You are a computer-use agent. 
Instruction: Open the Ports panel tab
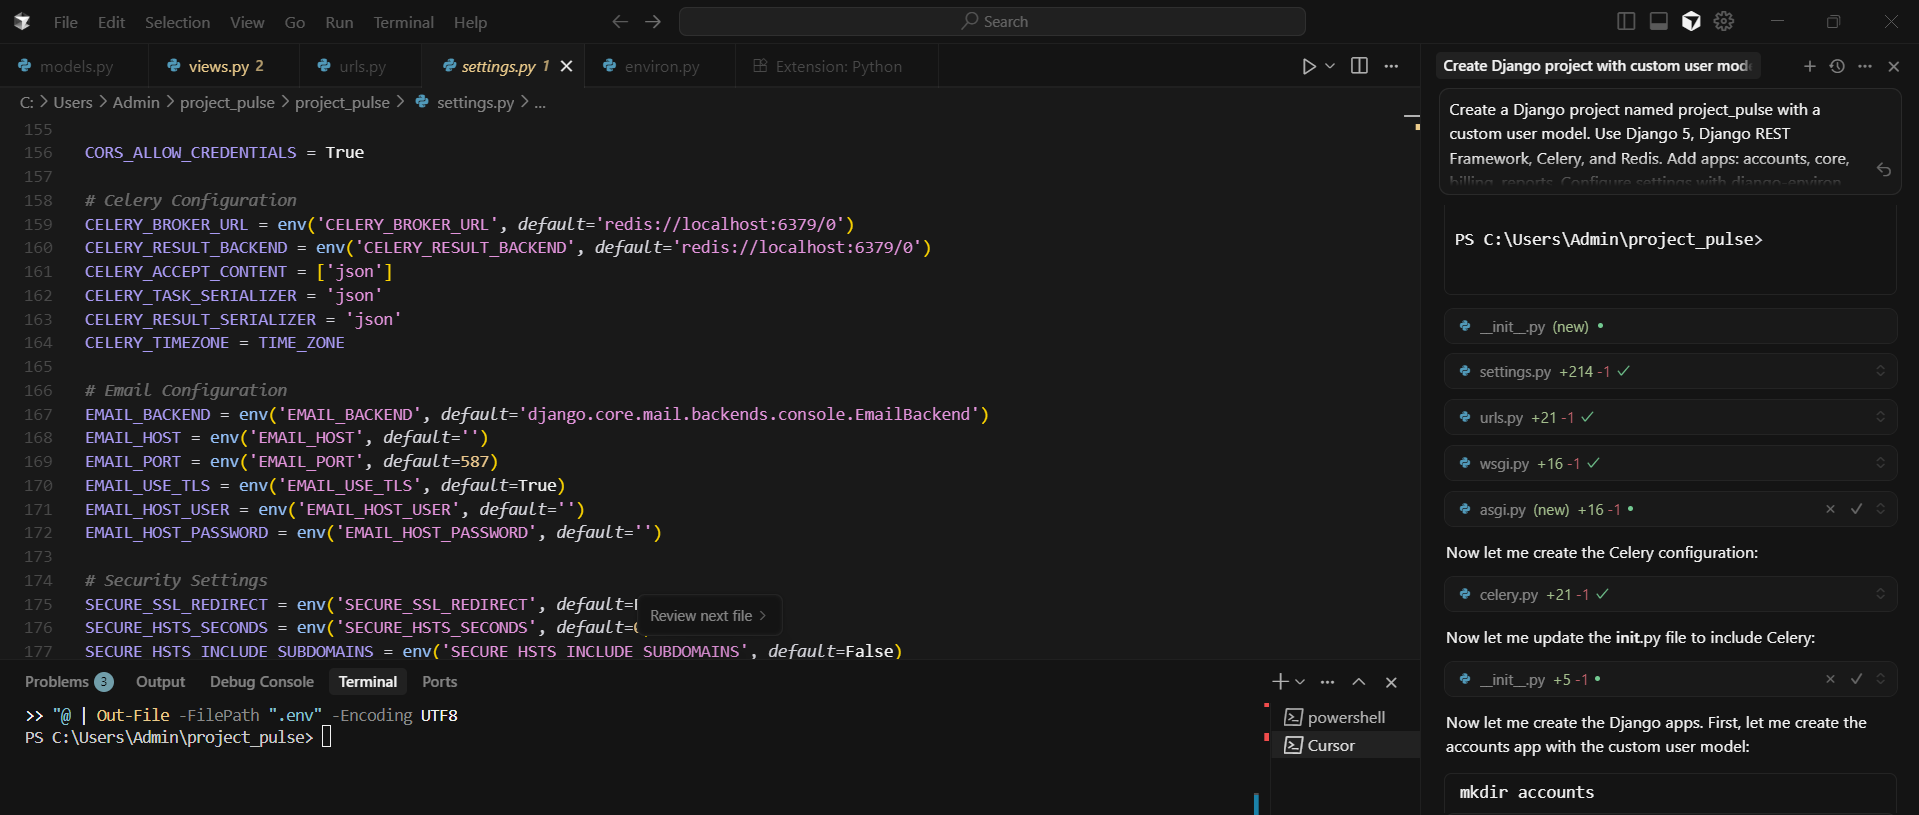[x=439, y=682]
